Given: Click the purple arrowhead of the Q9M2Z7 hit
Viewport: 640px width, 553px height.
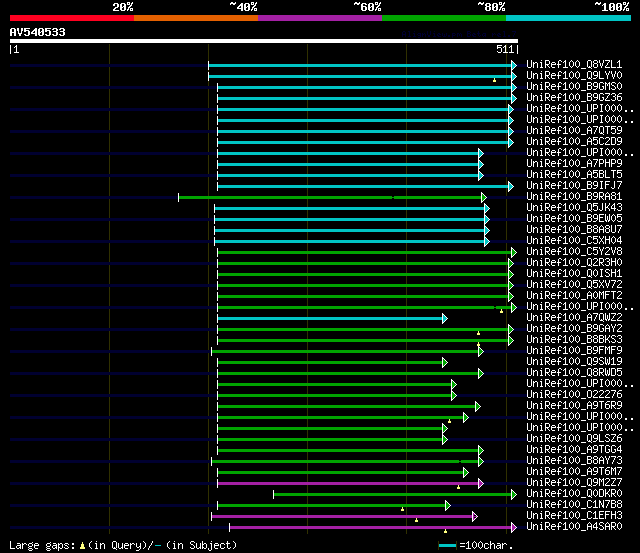Looking at the screenshot, I should pyautogui.click(x=481, y=484).
